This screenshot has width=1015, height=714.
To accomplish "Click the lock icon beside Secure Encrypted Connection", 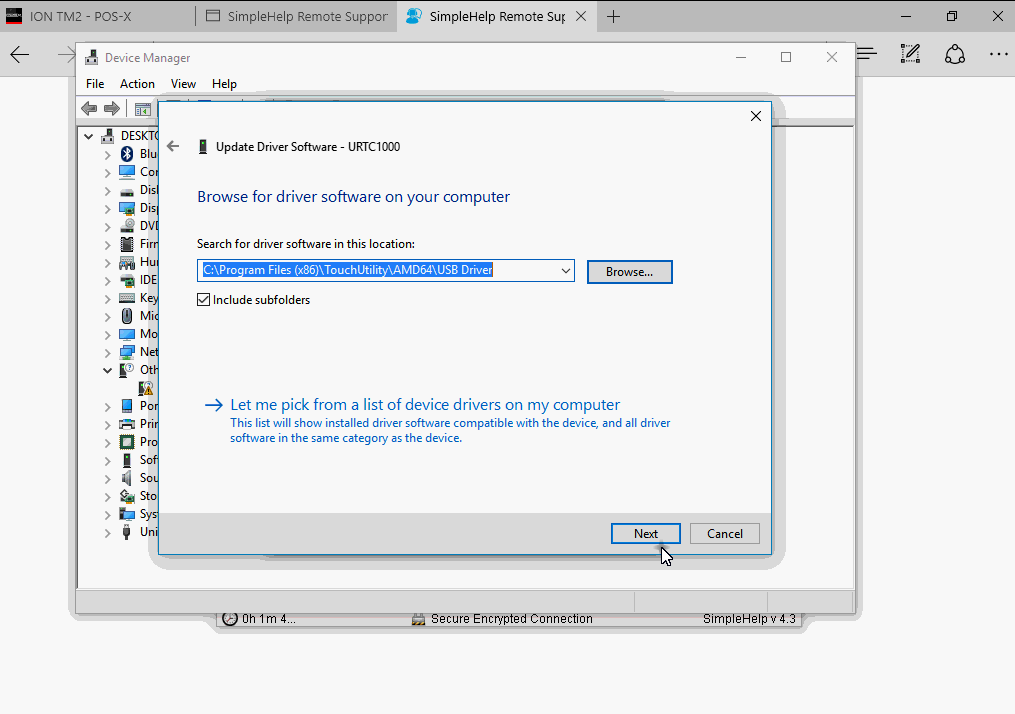I will 419,618.
